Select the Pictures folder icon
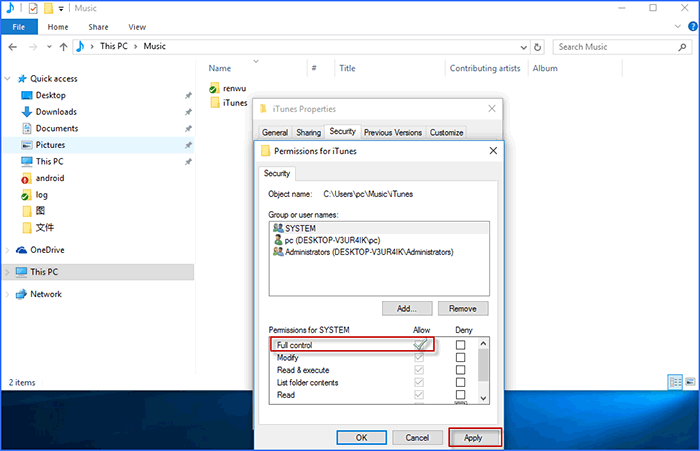This screenshot has width=700, height=451. pyautogui.click(x=27, y=145)
